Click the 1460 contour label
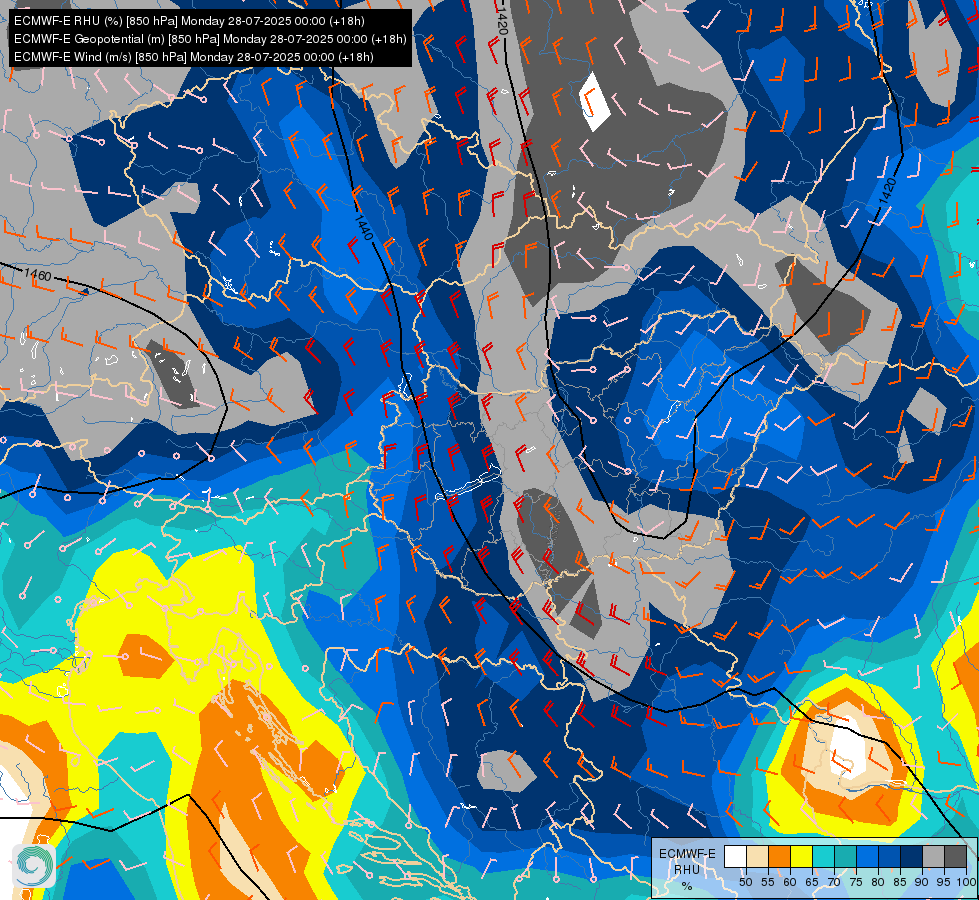Viewport: 979px width, 900px height. click(37, 274)
